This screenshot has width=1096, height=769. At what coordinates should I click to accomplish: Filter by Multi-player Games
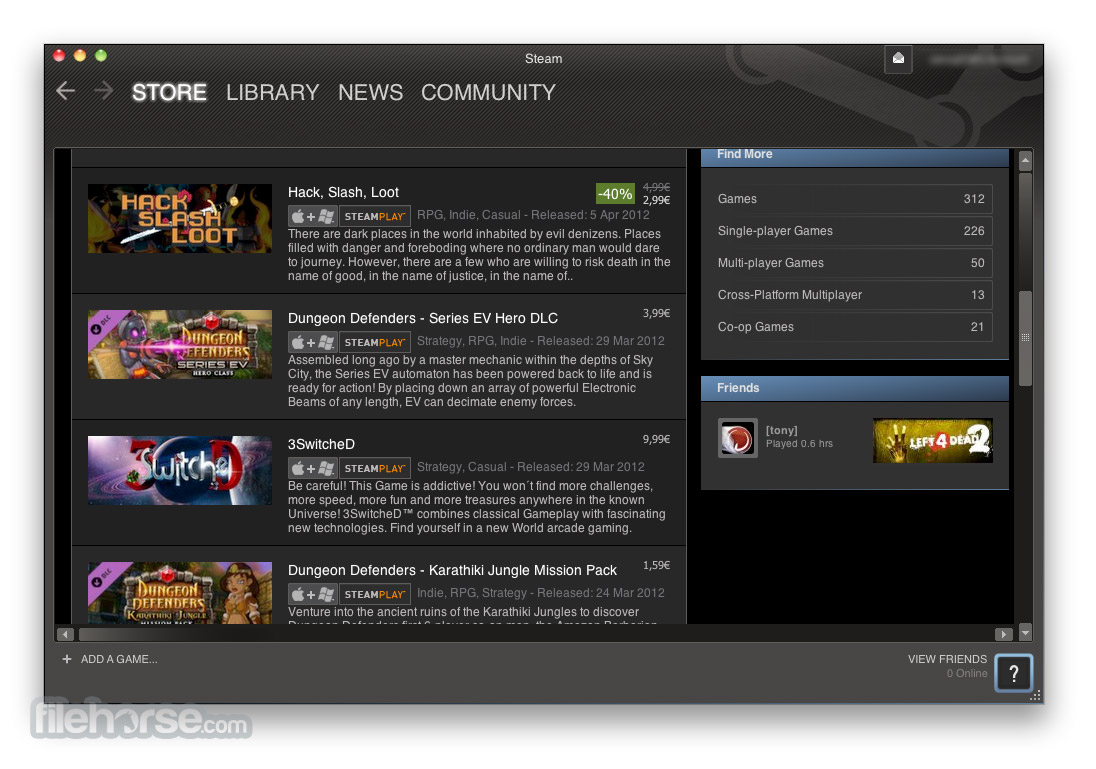click(x=854, y=263)
